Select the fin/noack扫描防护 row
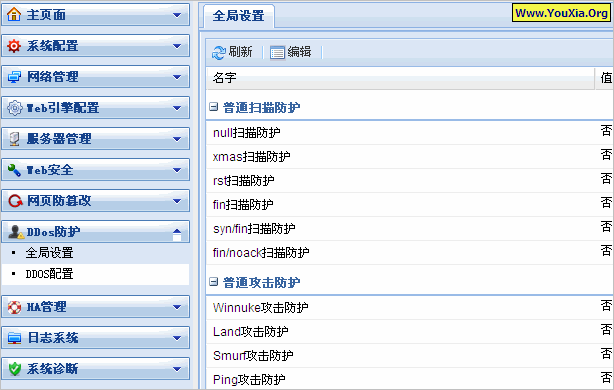Image resolution: width=614 pixels, height=390 pixels. click(x=410, y=253)
